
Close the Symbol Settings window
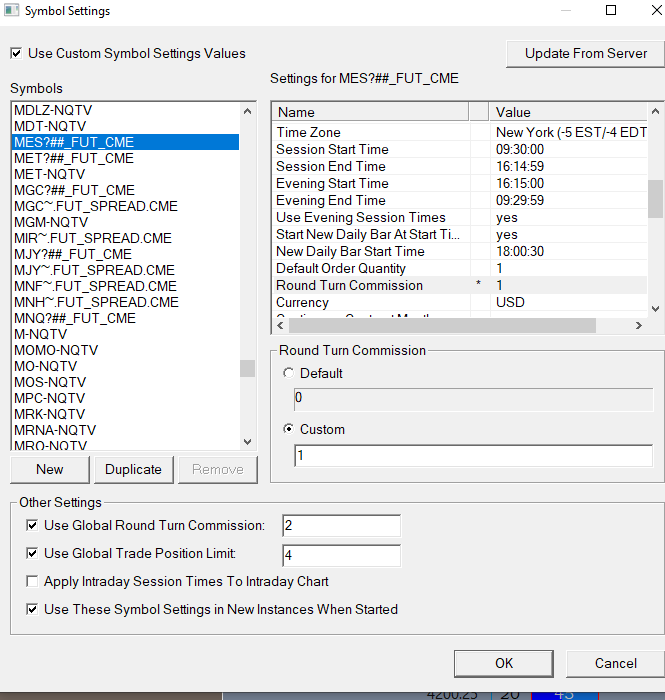[657, 10]
